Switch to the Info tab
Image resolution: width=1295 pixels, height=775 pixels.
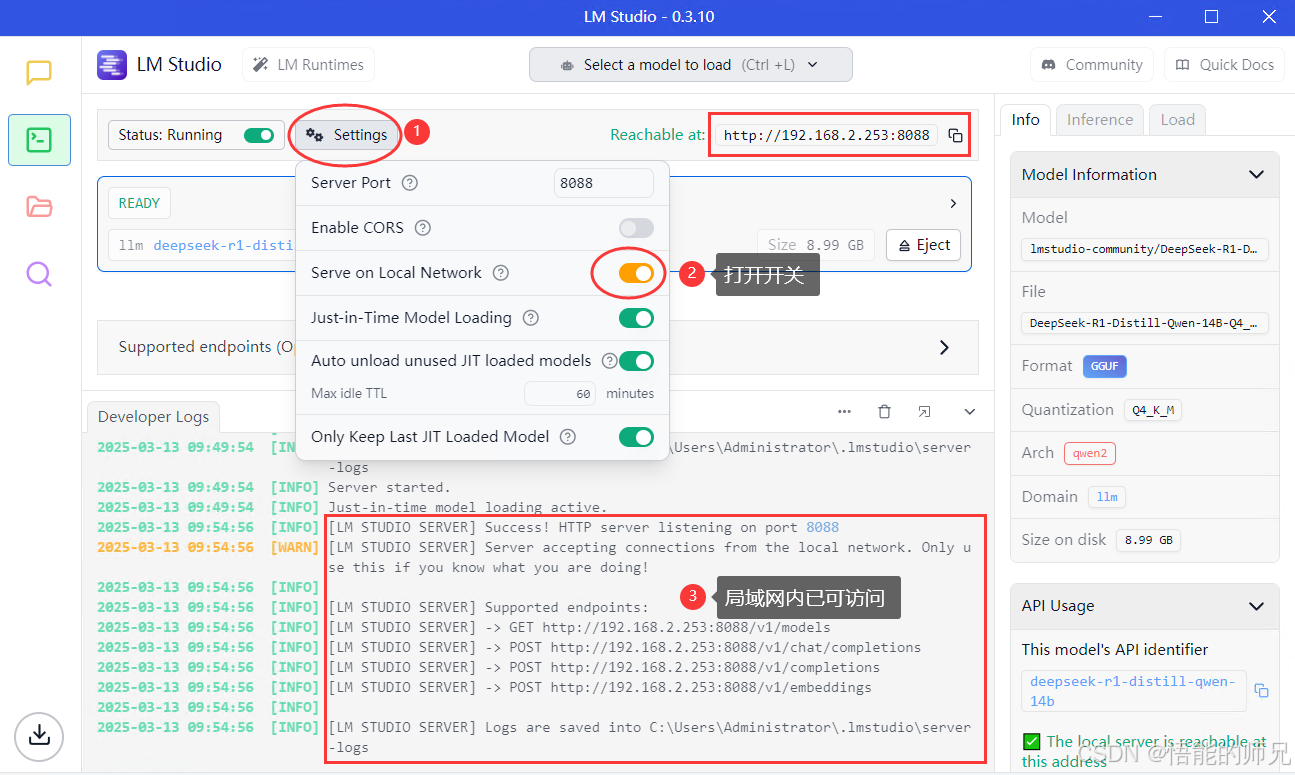1025,120
